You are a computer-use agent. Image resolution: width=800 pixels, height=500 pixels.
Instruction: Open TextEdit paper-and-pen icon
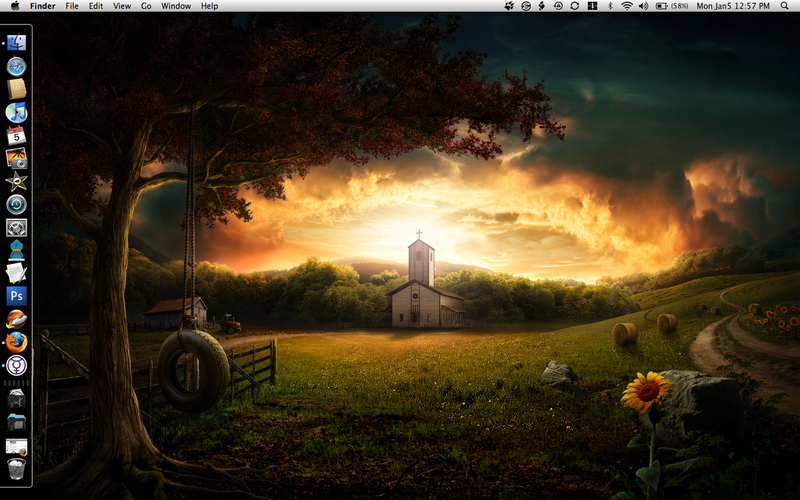click(16, 273)
